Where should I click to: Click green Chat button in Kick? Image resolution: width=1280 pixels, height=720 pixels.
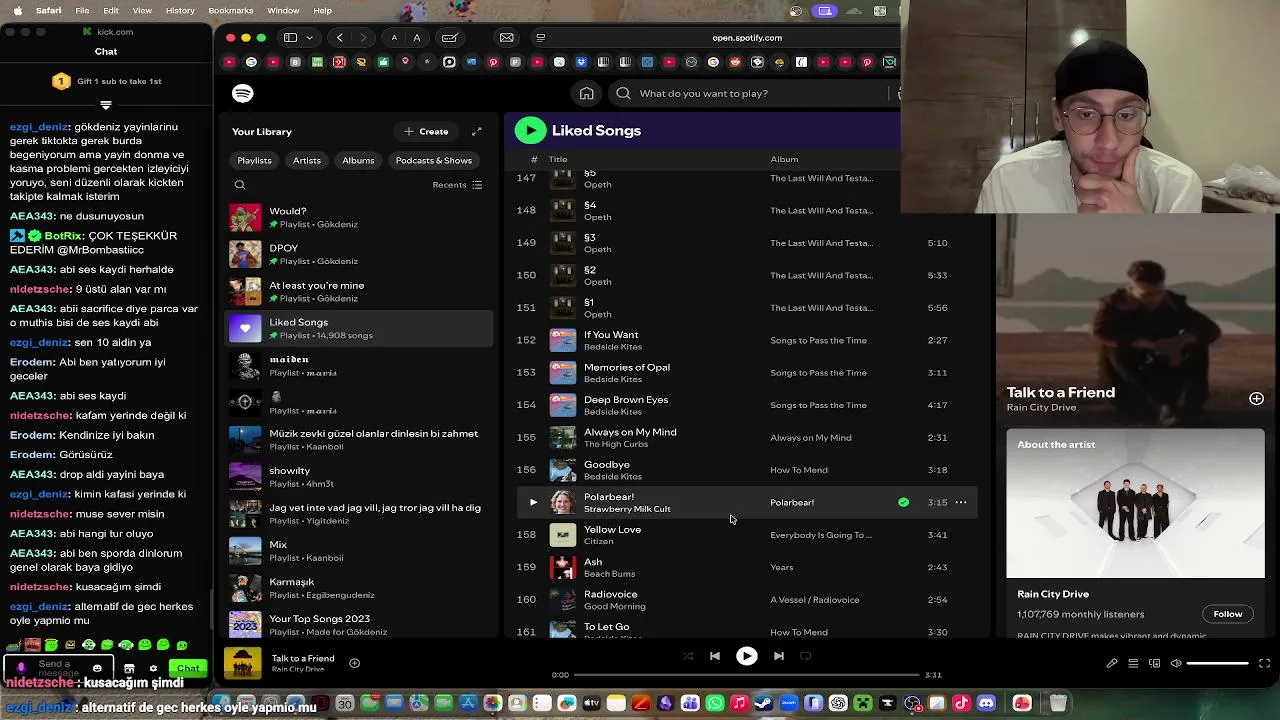[188, 668]
